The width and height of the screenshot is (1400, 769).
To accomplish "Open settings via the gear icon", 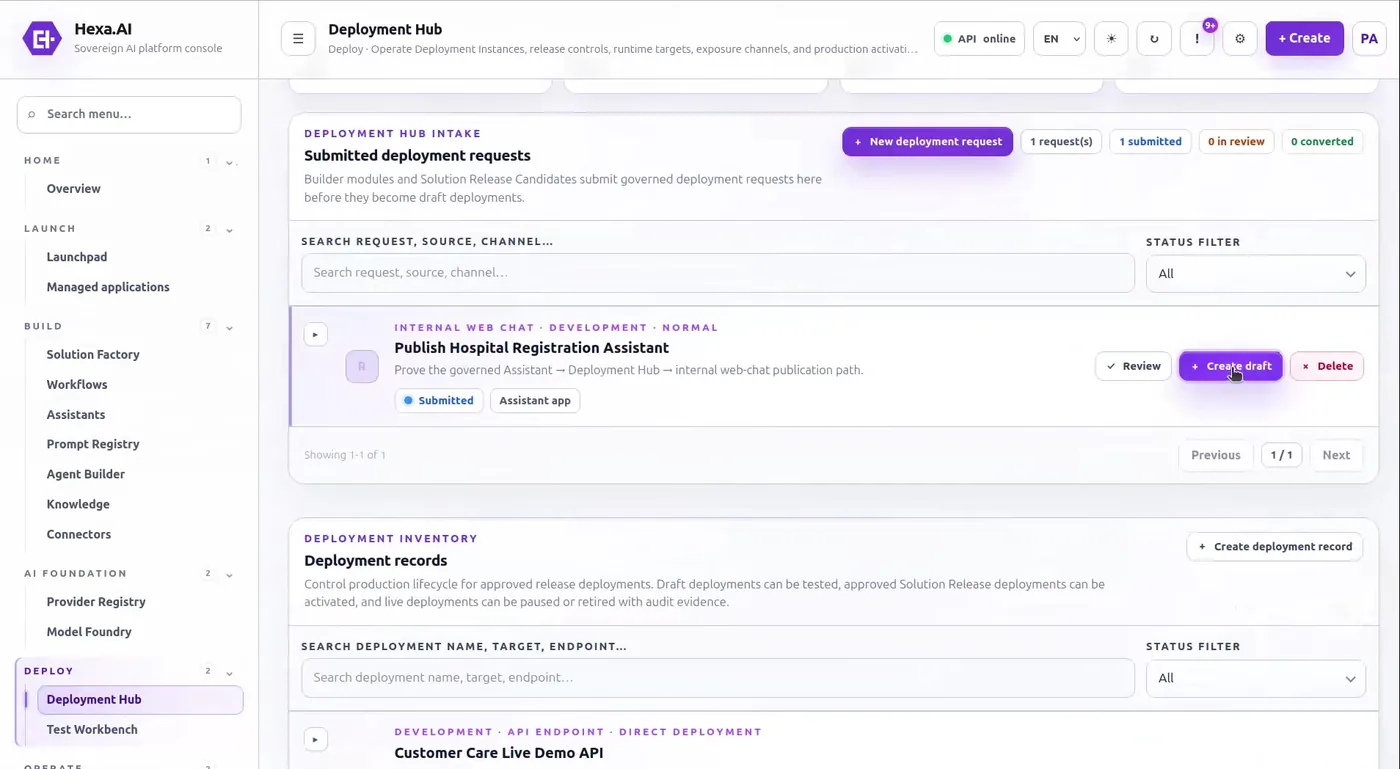I will [x=1240, y=39].
